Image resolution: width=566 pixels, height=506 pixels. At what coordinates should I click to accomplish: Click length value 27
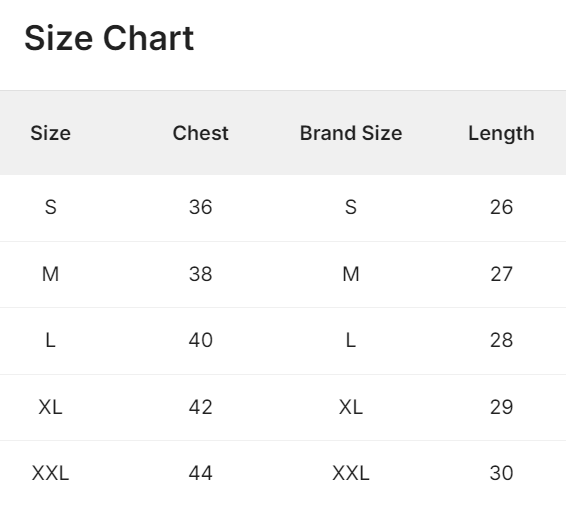coord(501,274)
